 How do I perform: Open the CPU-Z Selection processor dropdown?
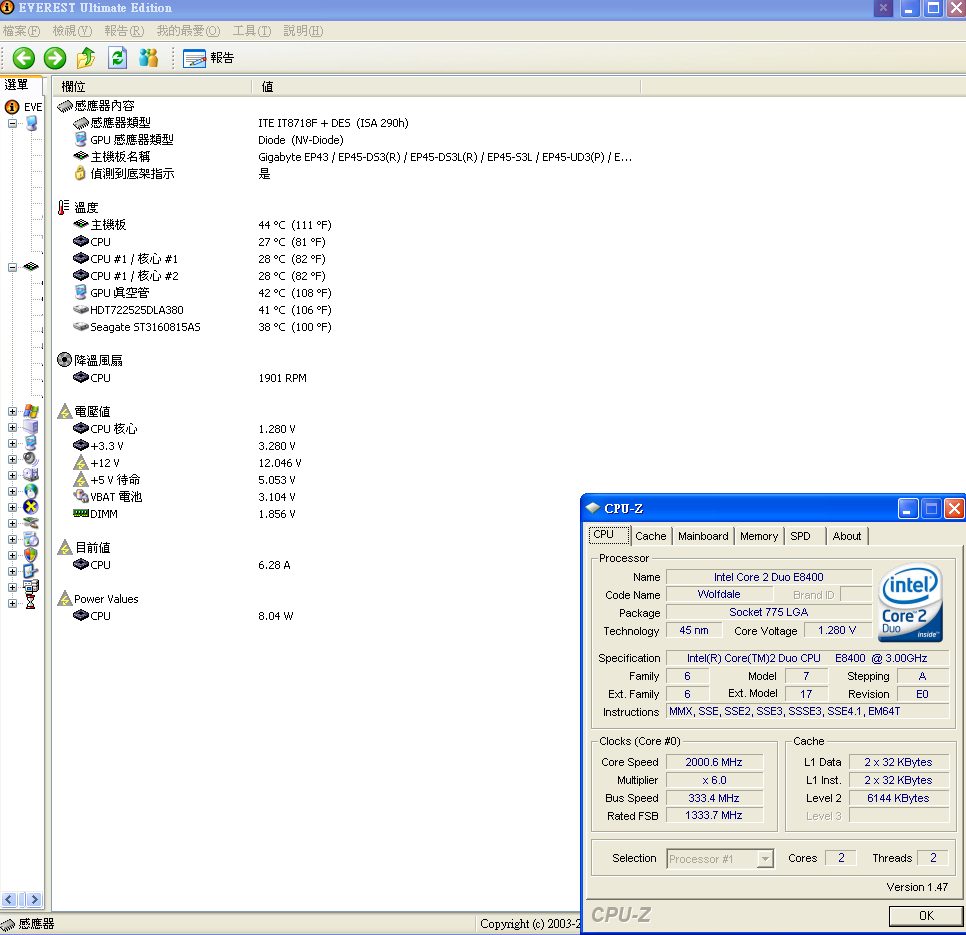pos(765,859)
